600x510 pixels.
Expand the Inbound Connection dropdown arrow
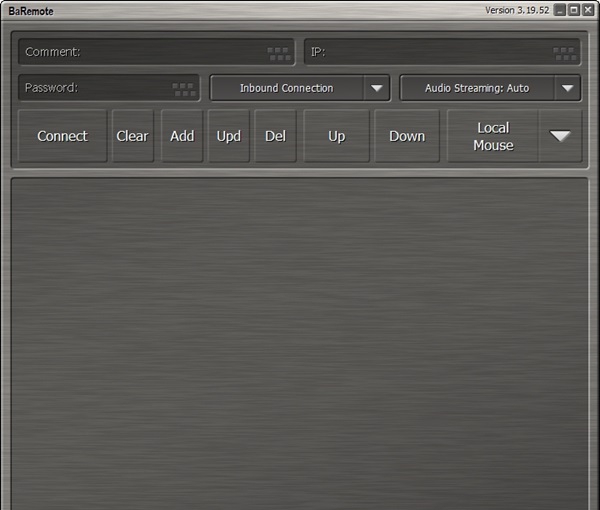(377, 88)
